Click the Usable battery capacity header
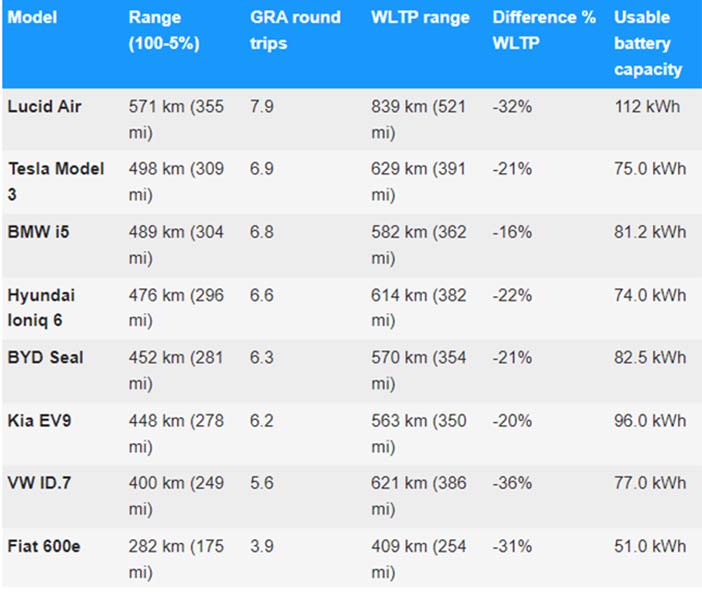This screenshot has width=702, height=595. (648, 43)
